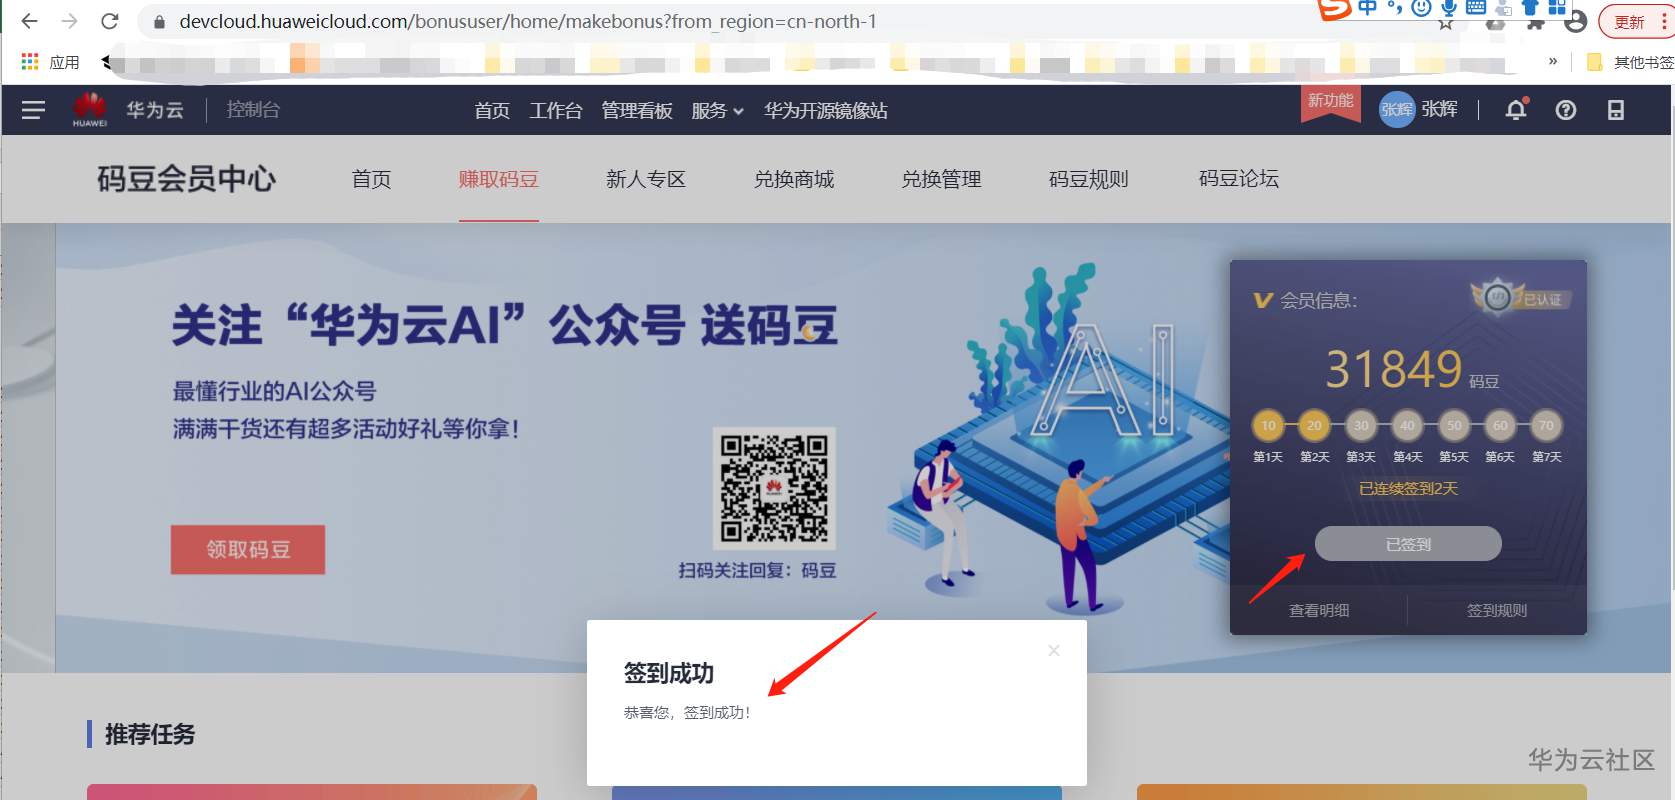Screen dimensions: 1675x800
Task: Click the day 5 sign-in circle labeled 50
Action: (x=1454, y=426)
